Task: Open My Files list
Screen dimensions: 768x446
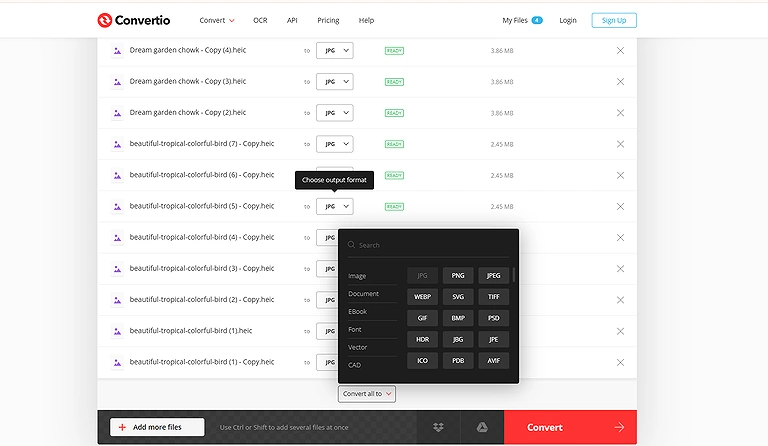Action: pos(522,20)
